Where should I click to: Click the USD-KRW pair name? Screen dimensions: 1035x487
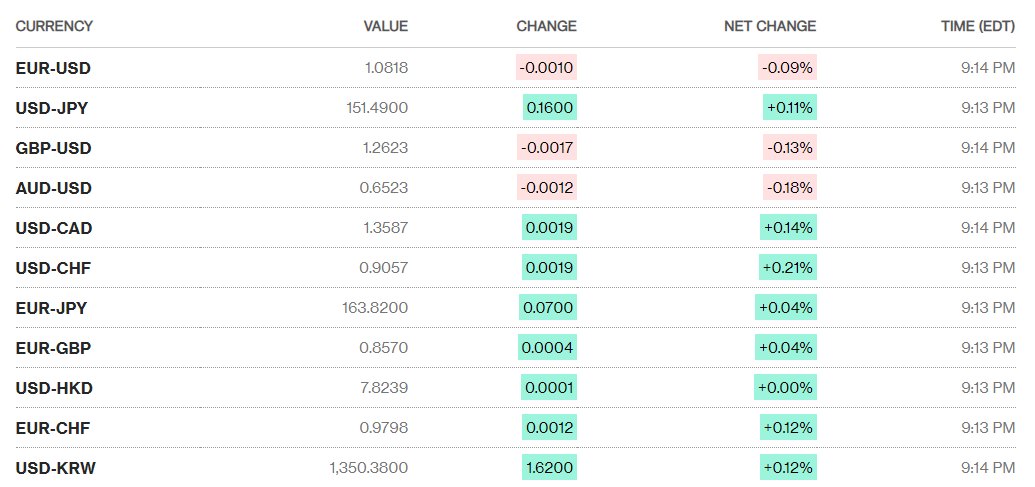click(x=56, y=468)
